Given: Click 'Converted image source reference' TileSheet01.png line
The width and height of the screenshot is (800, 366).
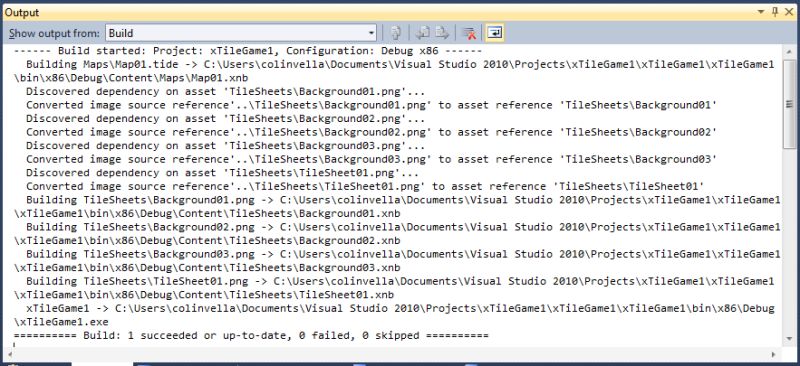Looking at the screenshot, I should tap(365, 186).
